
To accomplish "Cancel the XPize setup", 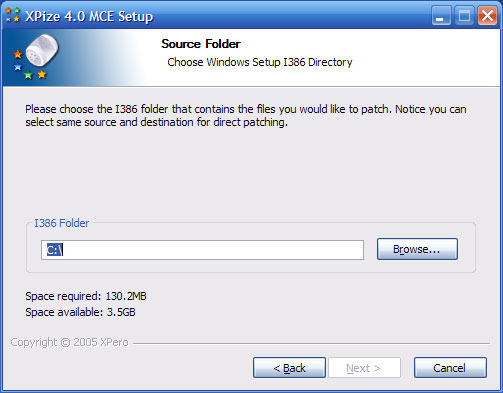I will [450, 368].
